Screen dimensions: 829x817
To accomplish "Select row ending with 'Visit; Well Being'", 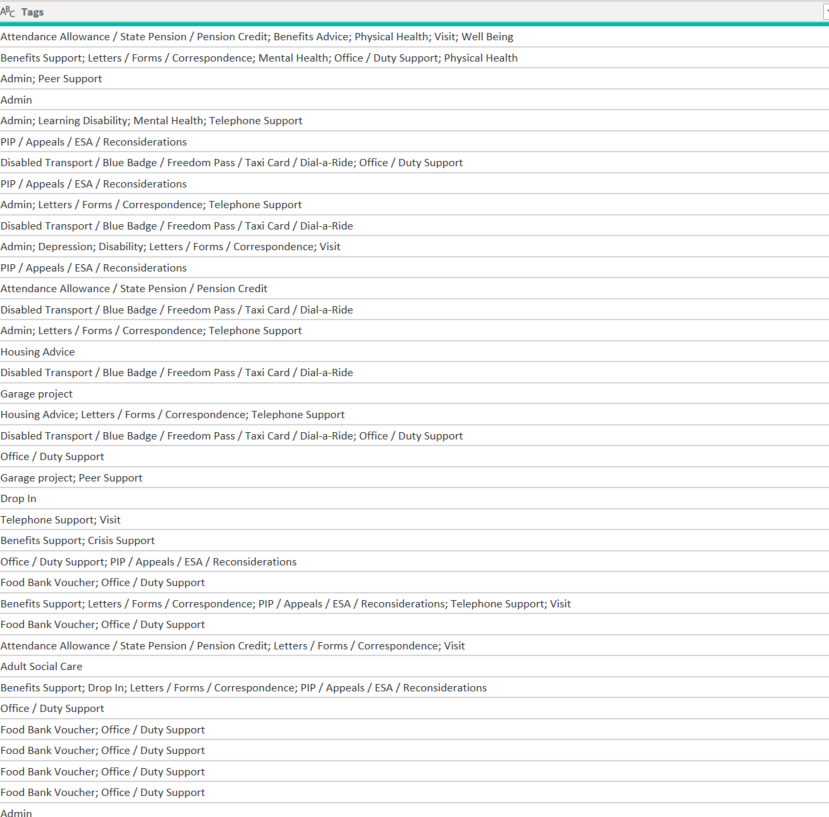I will point(414,36).
